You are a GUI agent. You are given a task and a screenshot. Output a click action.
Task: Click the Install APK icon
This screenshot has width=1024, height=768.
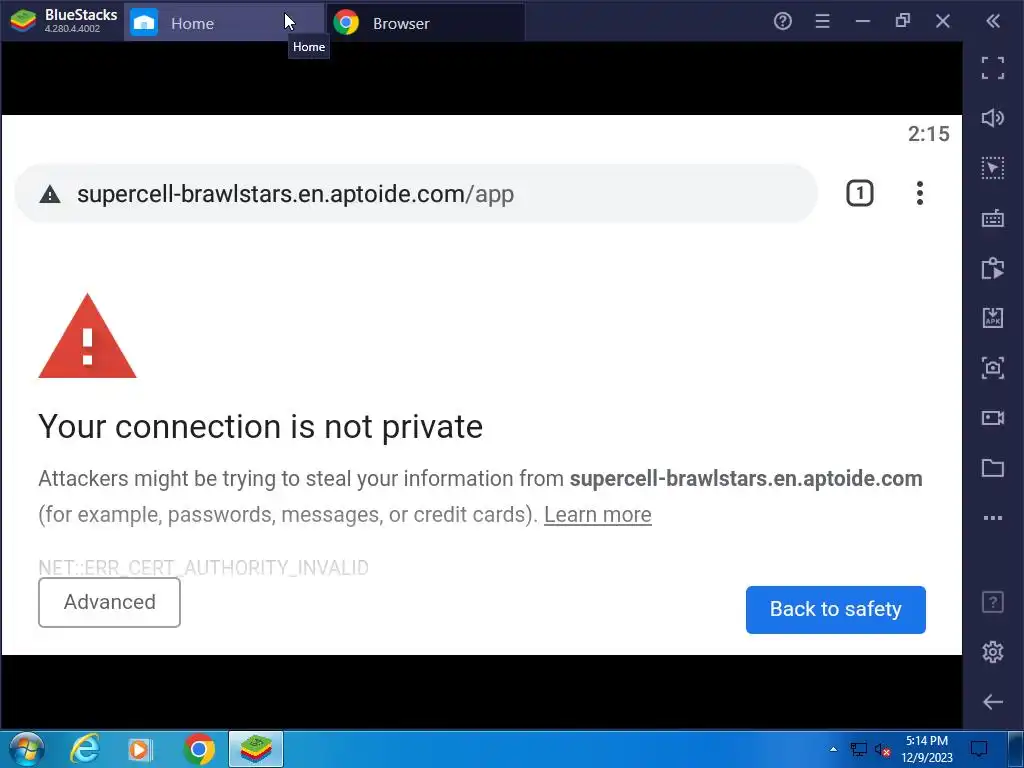(993, 318)
